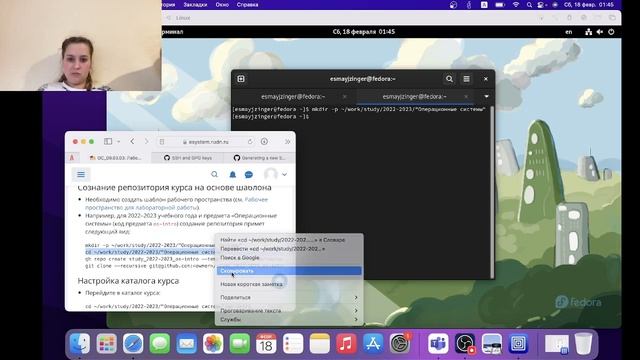
Task: Choose Перевести option in context menu
Action: pyautogui.click(x=289, y=249)
